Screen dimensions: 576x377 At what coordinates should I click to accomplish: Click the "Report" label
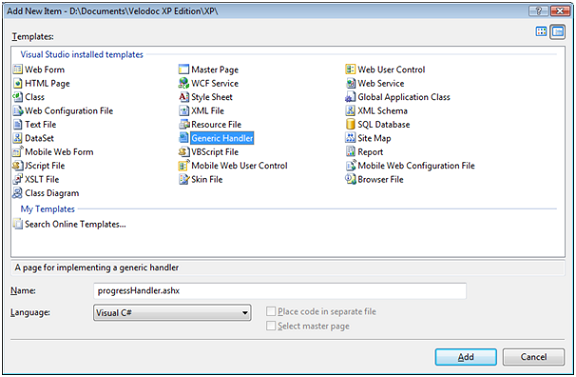(x=370, y=152)
